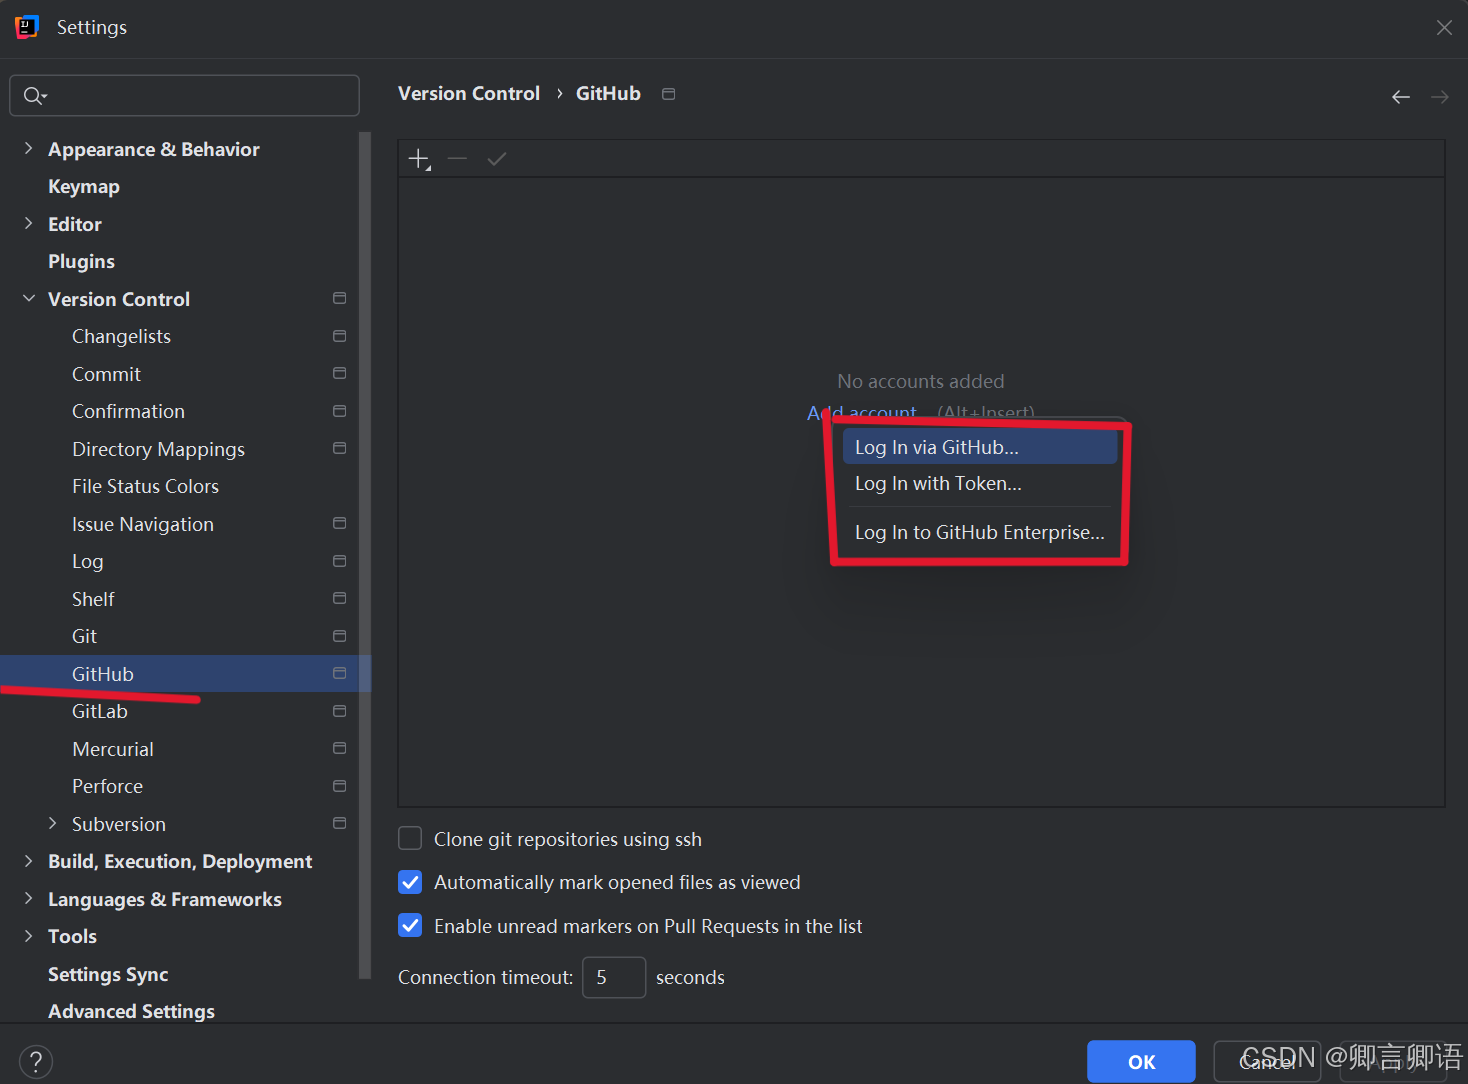Open the Settings Sync page
1468x1084 pixels.
[108, 974]
